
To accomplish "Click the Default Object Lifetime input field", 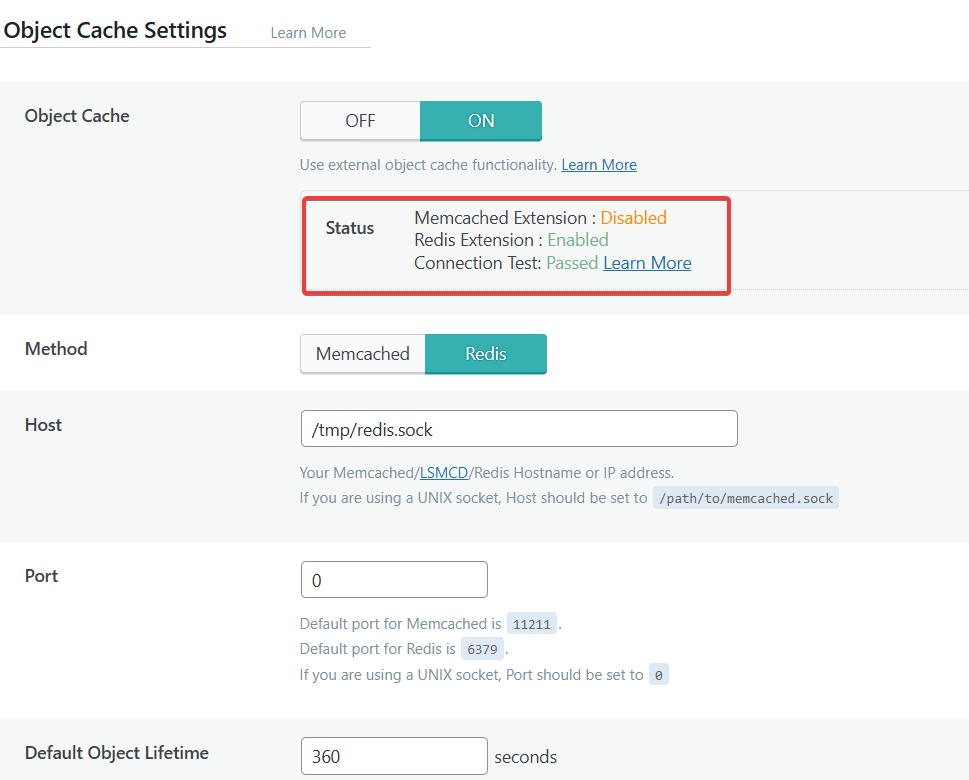I will 394,756.
